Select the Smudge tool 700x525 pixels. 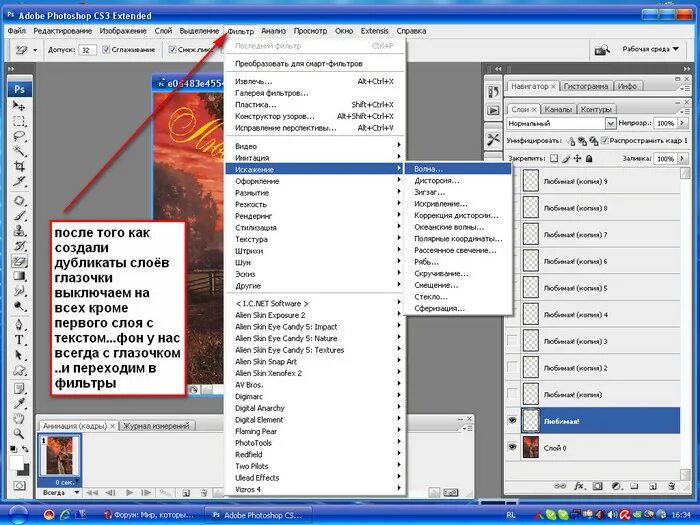point(19,291)
